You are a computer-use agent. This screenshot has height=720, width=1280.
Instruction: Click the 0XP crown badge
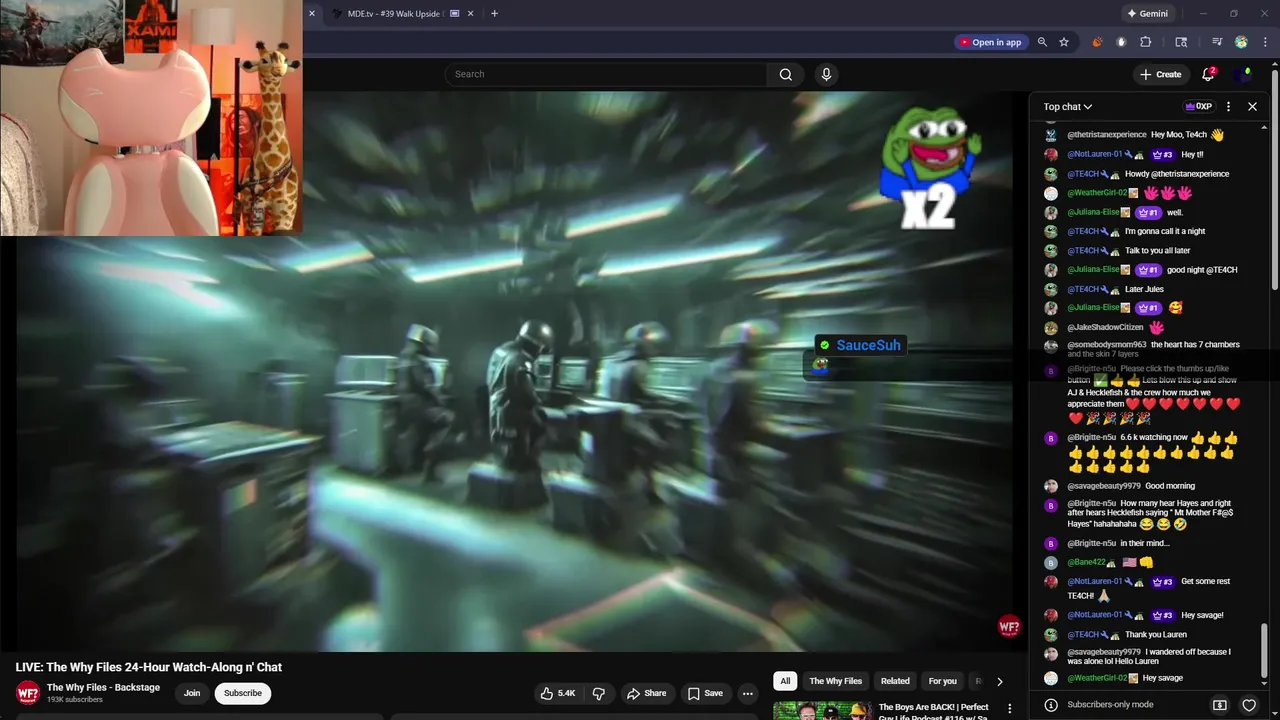1198,106
